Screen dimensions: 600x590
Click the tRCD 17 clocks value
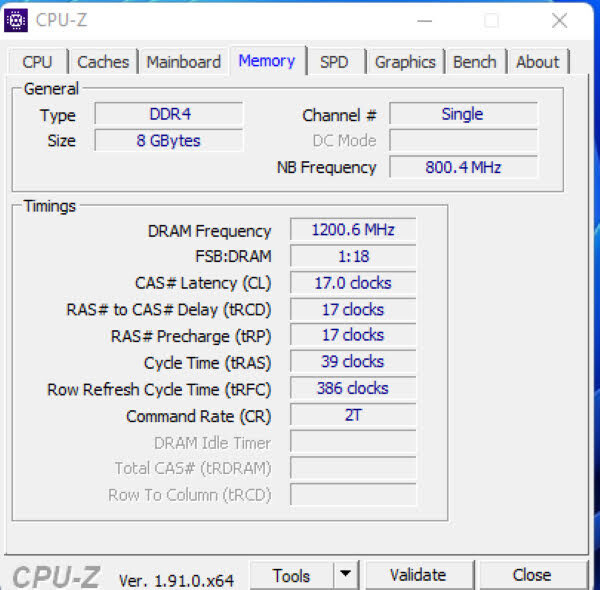pyautogui.click(x=353, y=309)
